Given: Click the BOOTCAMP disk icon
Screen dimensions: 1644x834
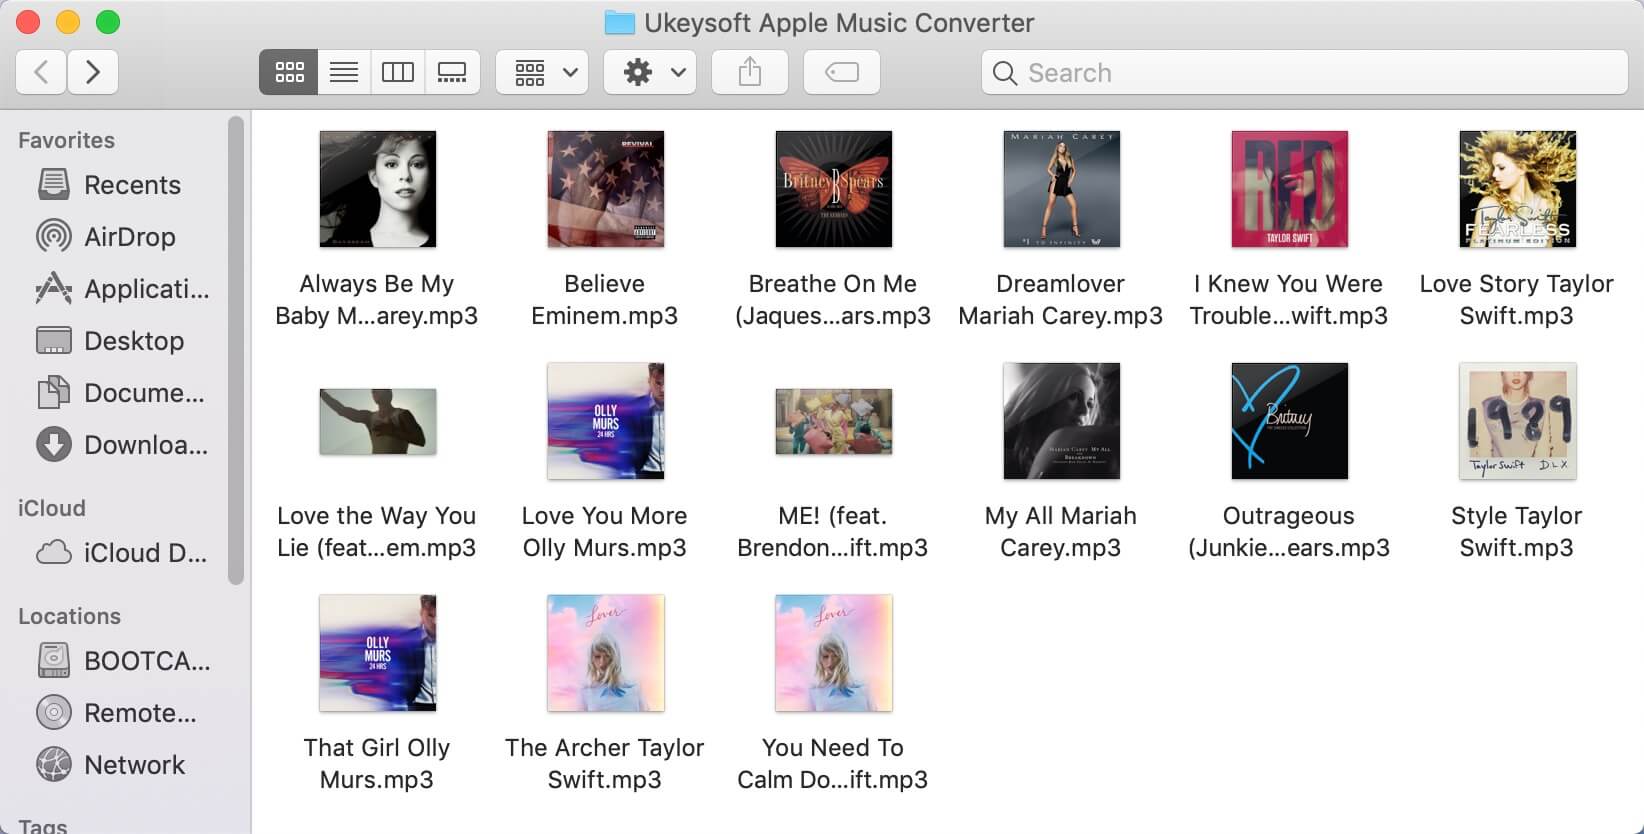Looking at the screenshot, I should pos(54,660).
